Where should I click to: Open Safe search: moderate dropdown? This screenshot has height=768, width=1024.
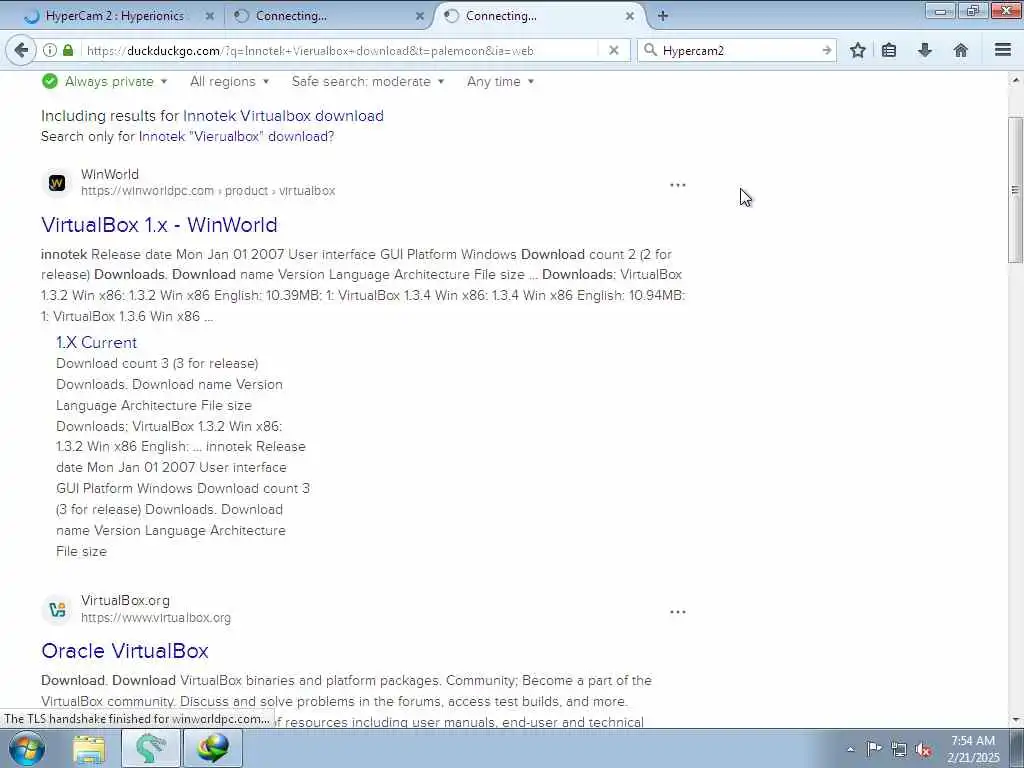368,82
